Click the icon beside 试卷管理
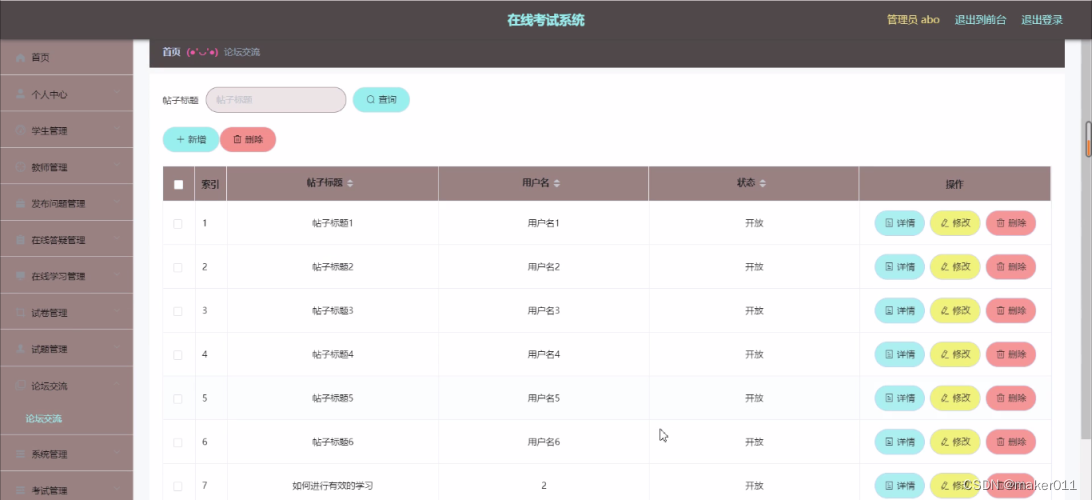Viewport: 1092px width, 500px height. [20, 313]
